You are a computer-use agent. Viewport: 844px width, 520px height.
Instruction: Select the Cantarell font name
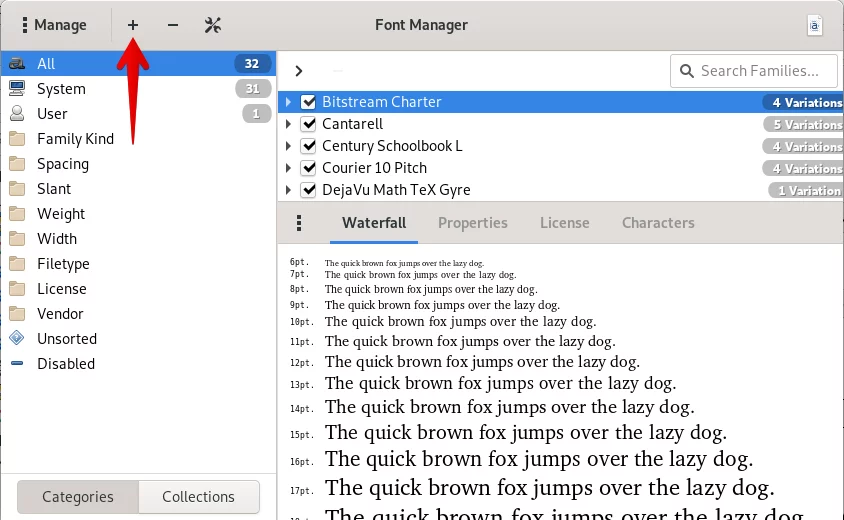tap(353, 124)
